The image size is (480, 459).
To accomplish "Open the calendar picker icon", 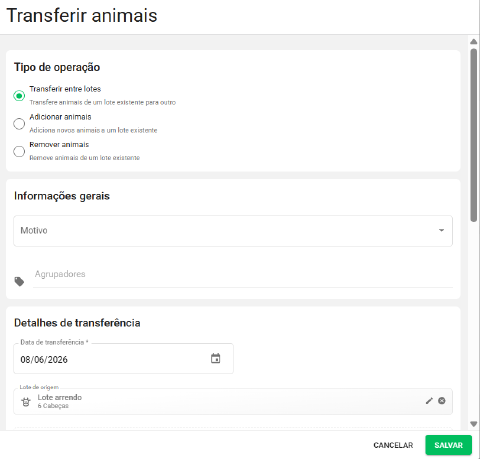I will click(215, 359).
